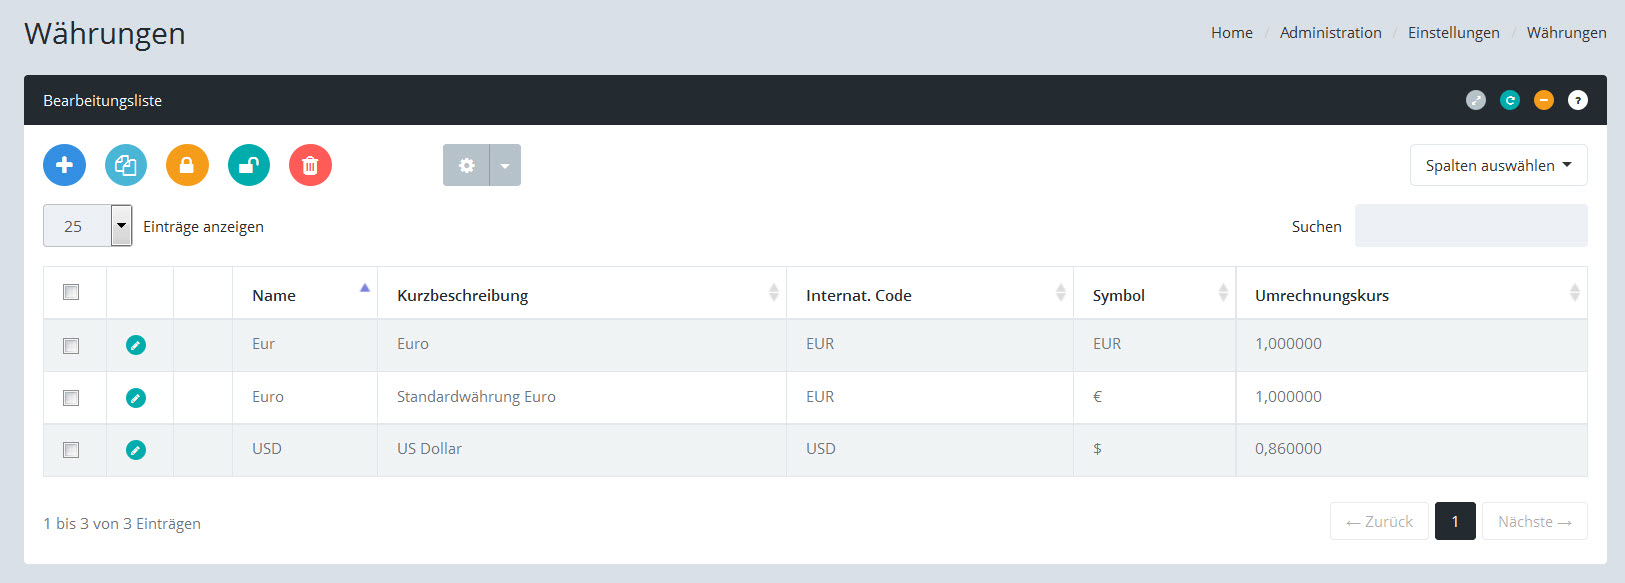
Task: Click the copy entries icon
Action: coord(126,165)
